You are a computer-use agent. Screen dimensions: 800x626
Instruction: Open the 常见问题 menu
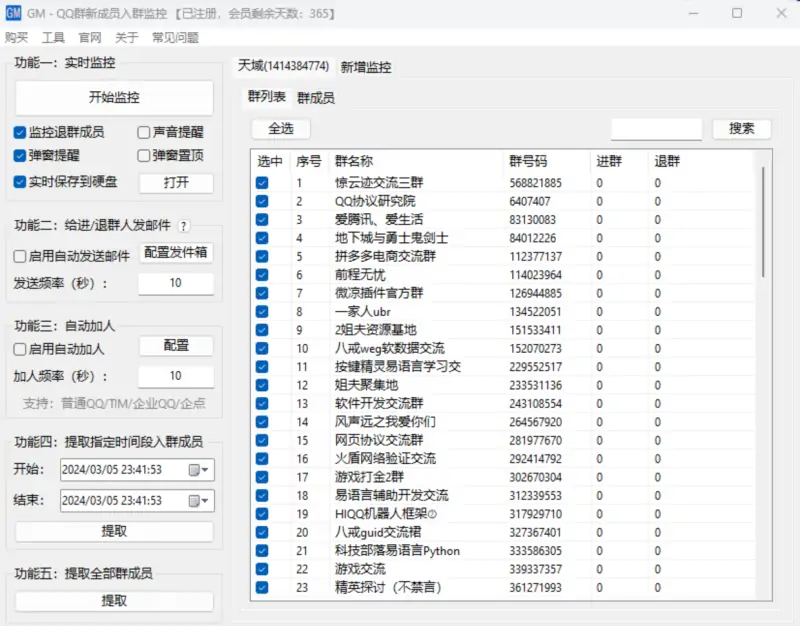pyautogui.click(x=170, y=38)
